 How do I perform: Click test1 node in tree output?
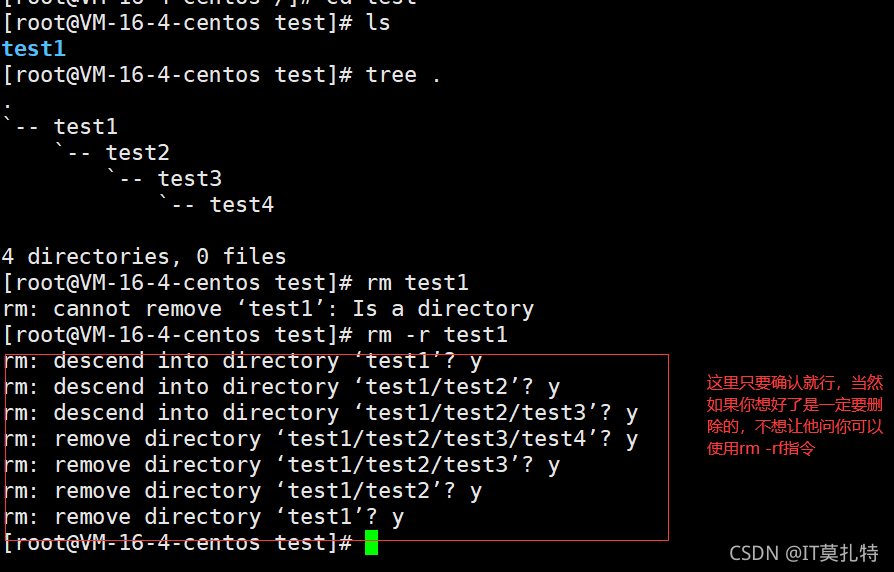[x=86, y=127]
